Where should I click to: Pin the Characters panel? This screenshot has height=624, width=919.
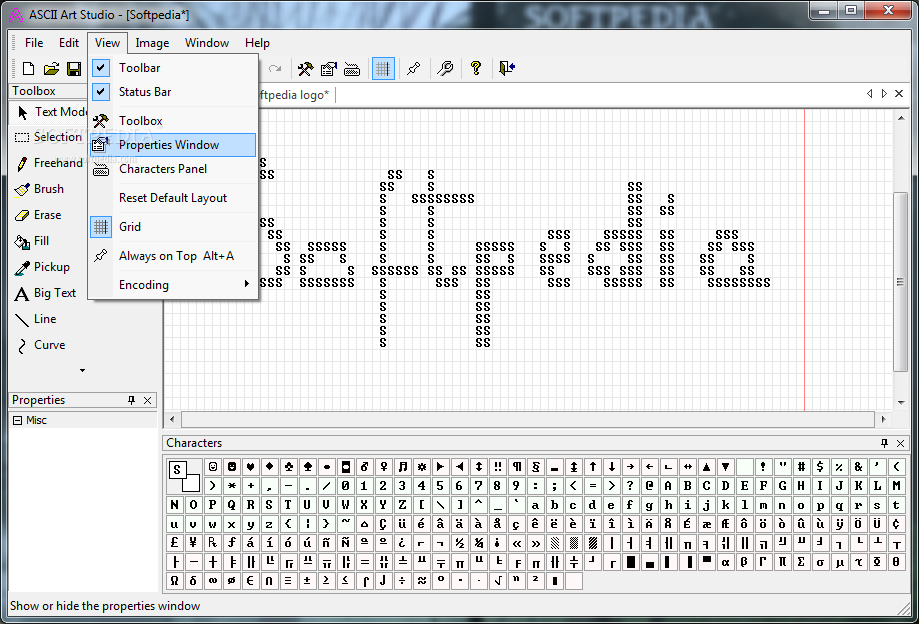point(884,444)
